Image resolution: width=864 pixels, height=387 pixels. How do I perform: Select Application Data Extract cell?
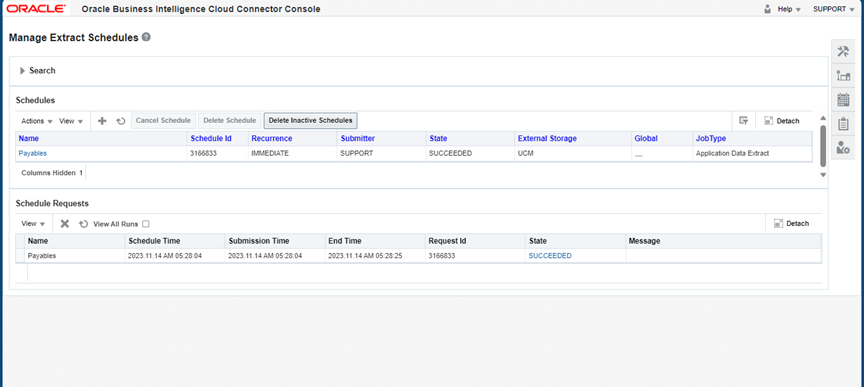(x=732, y=153)
